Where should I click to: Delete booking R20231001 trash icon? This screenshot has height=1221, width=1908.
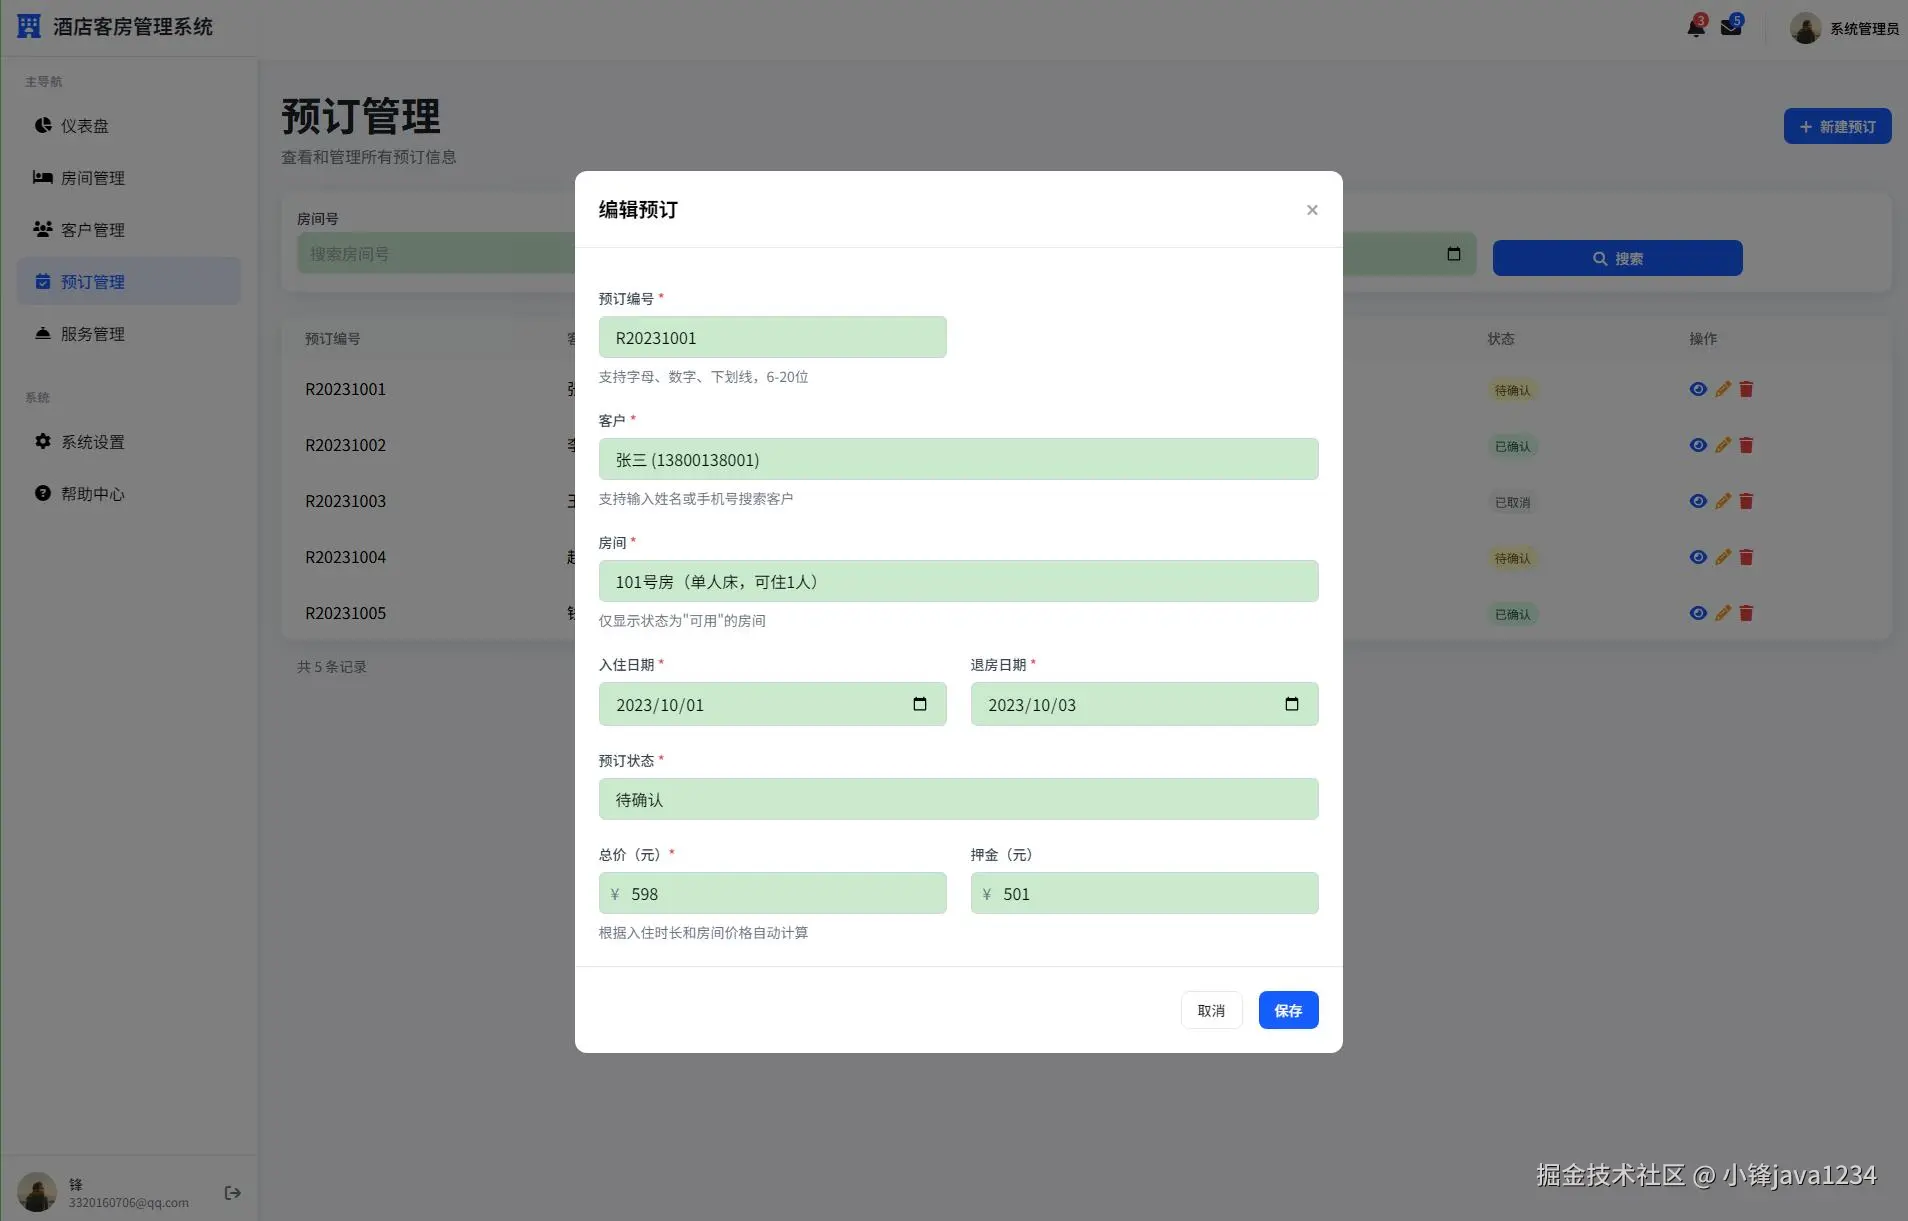1746,389
